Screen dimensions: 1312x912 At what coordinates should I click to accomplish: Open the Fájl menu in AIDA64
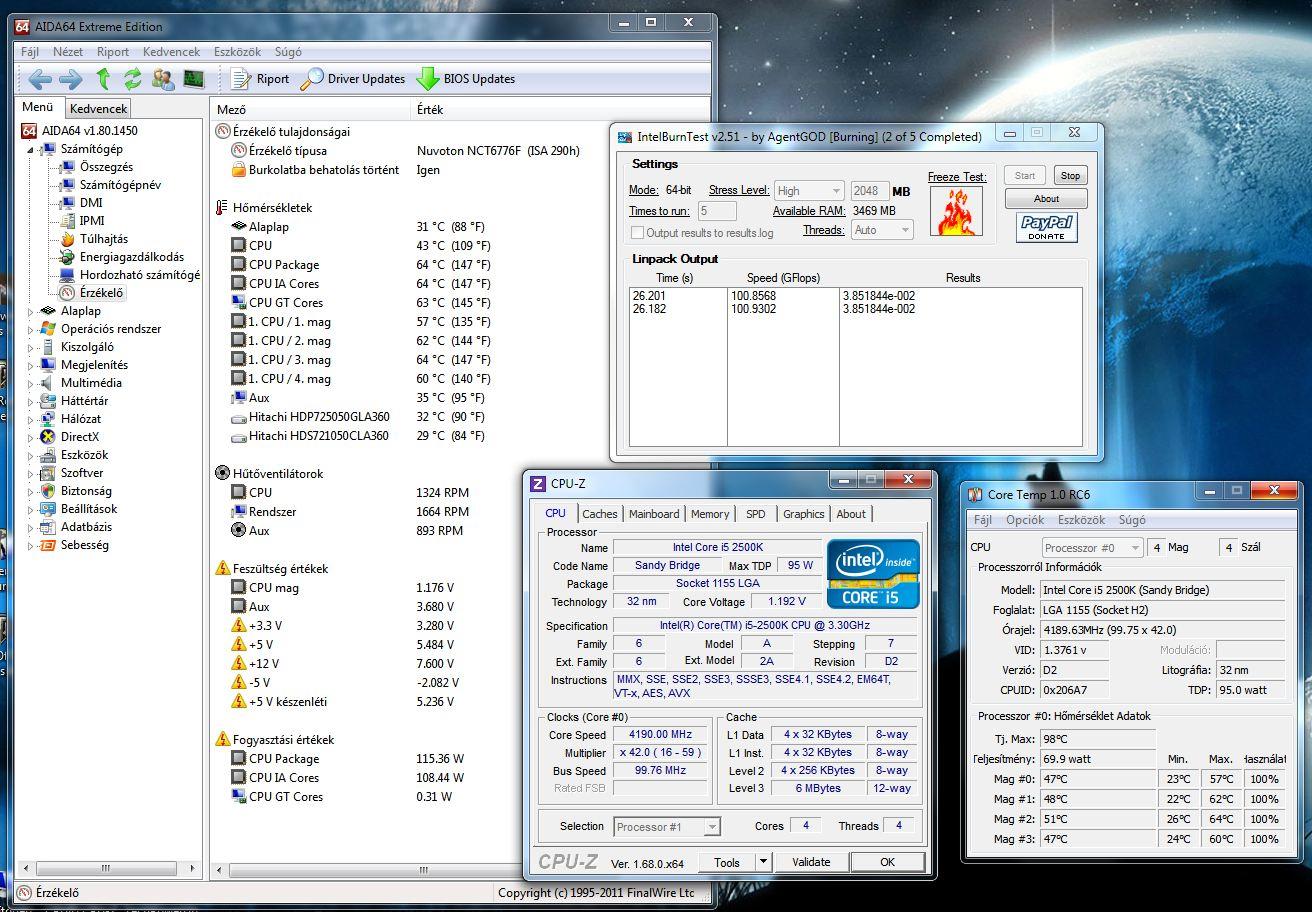tap(30, 52)
